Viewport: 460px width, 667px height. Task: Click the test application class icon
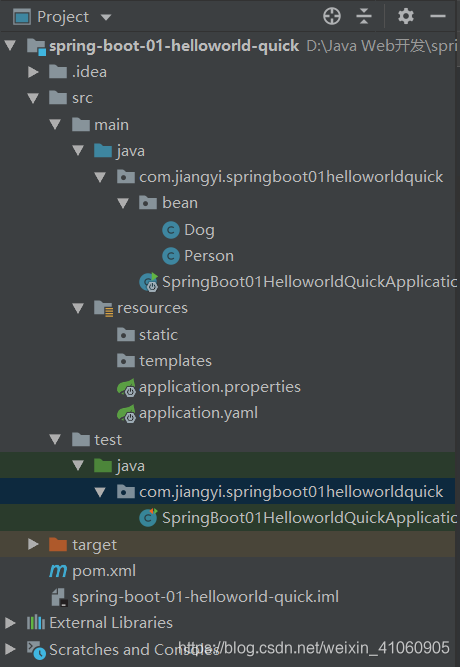click(x=149, y=518)
